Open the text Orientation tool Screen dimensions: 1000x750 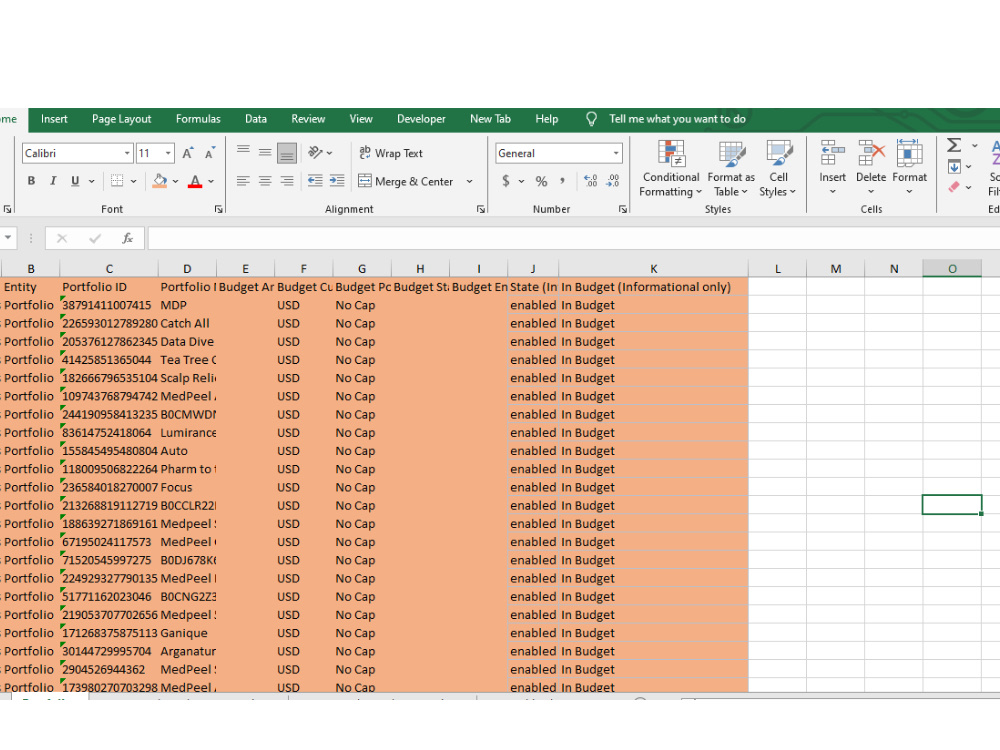coord(315,152)
